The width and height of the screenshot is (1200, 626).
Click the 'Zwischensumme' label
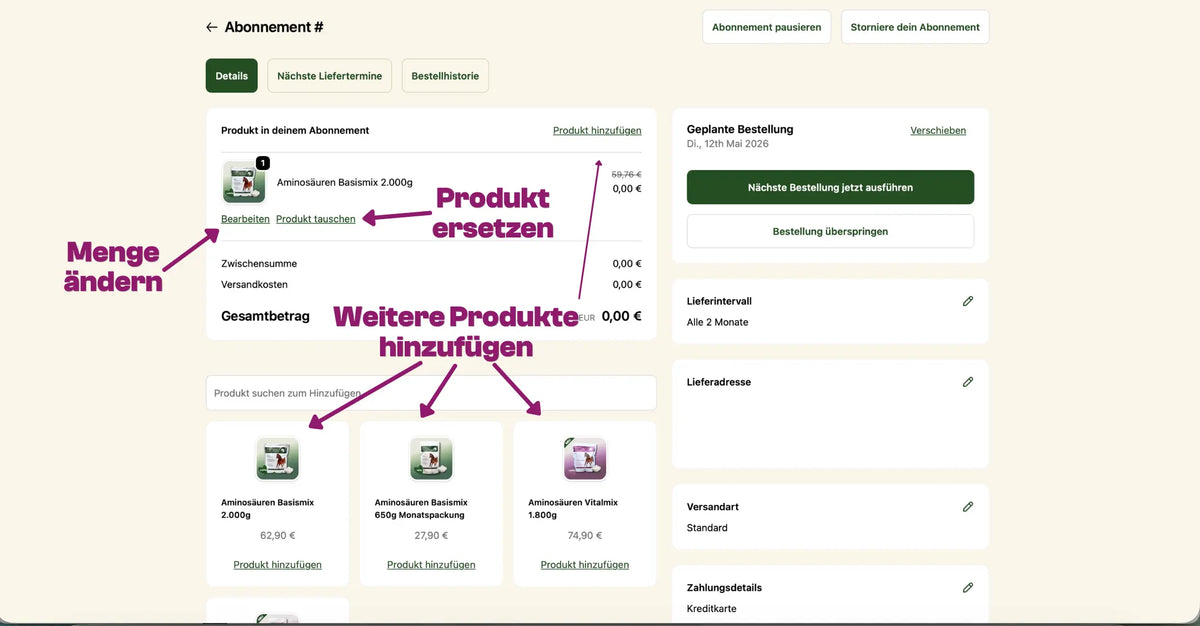259,264
